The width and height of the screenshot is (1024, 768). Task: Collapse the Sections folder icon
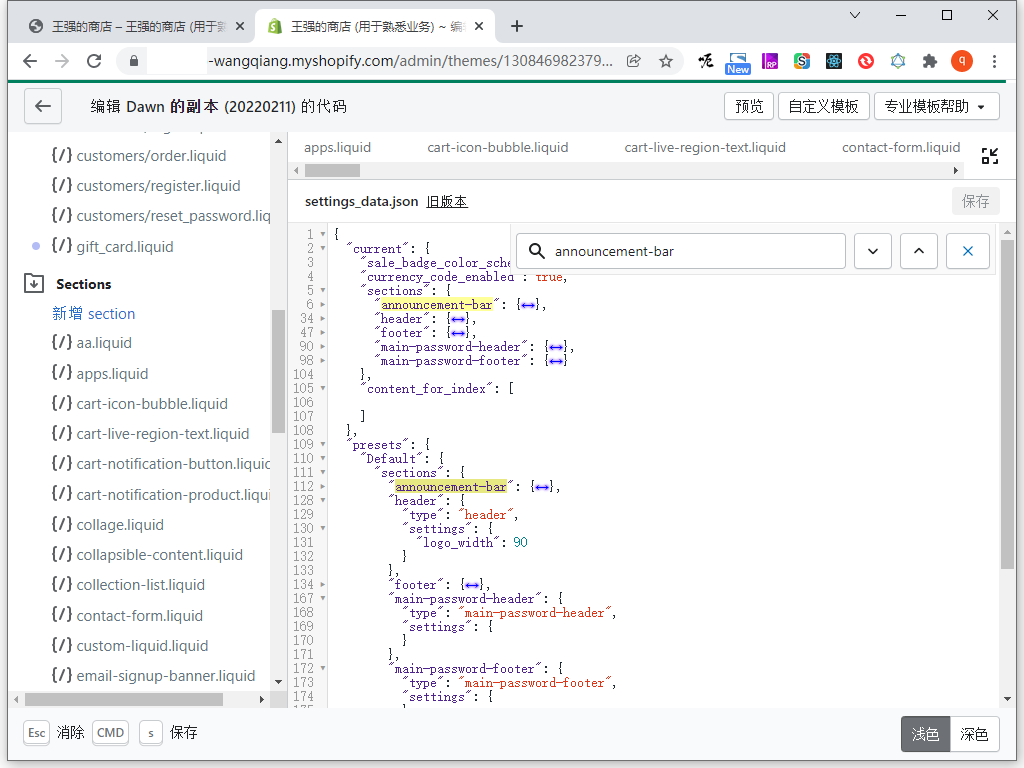click(x=34, y=284)
